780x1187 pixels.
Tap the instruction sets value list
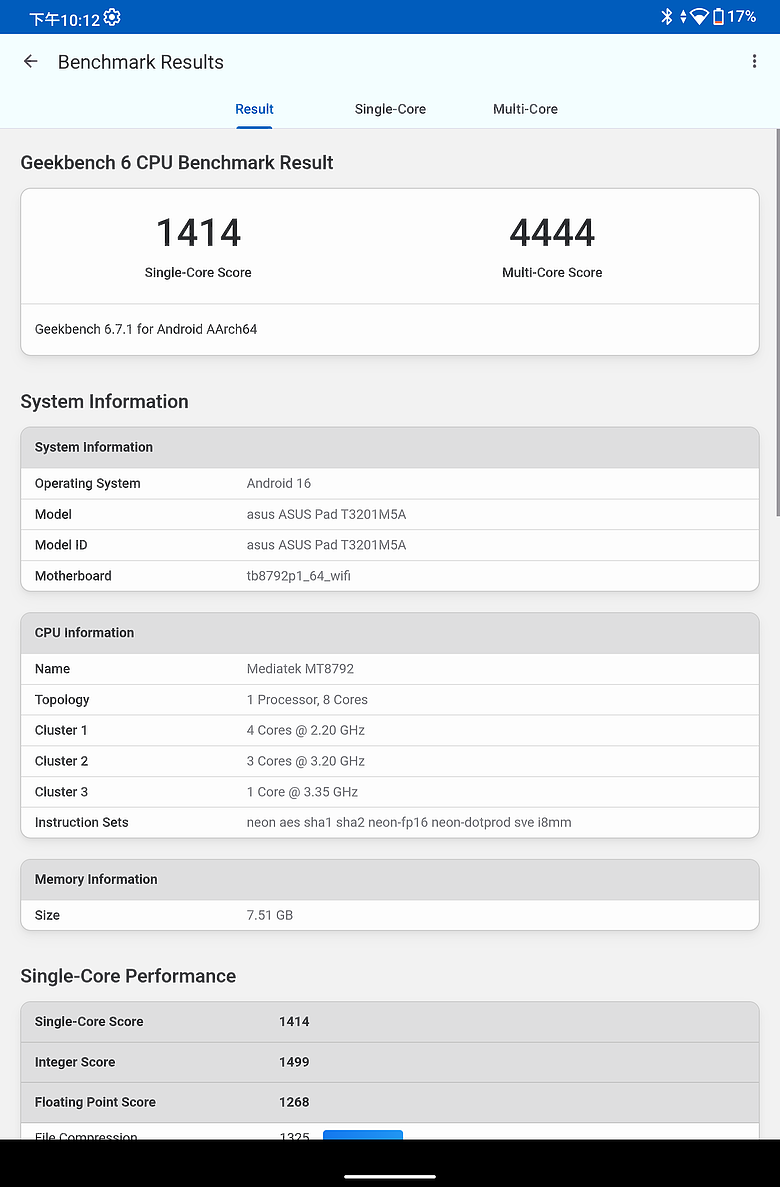click(409, 823)
